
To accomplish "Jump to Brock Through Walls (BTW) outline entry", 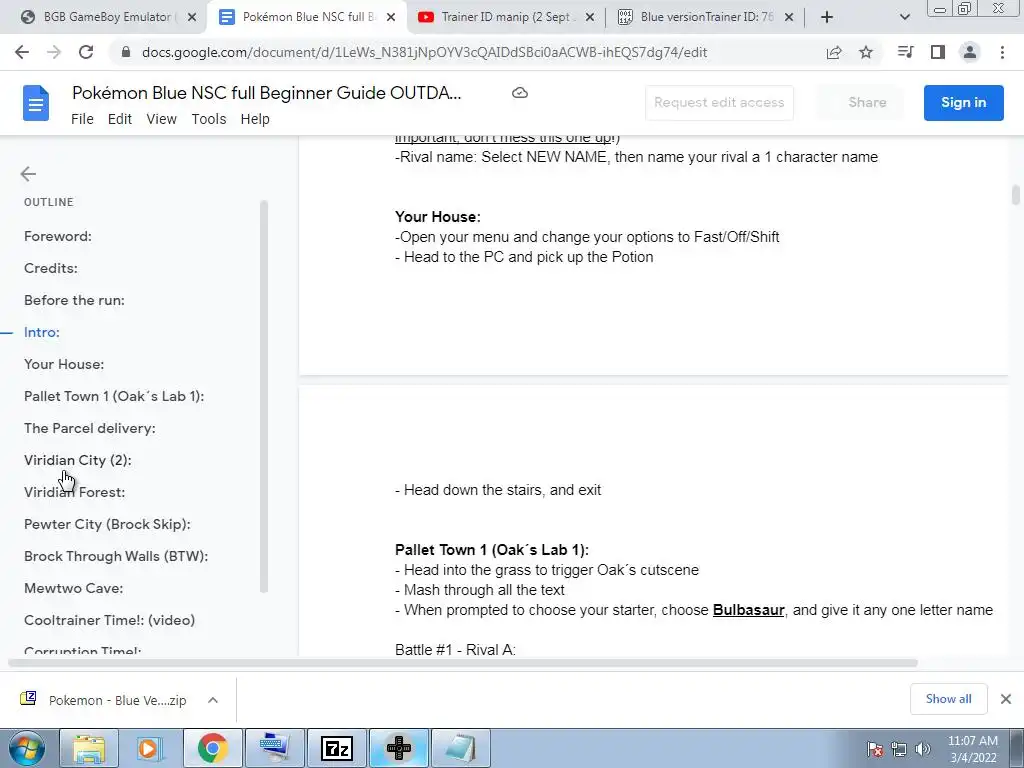I will [x=116, y=556].
